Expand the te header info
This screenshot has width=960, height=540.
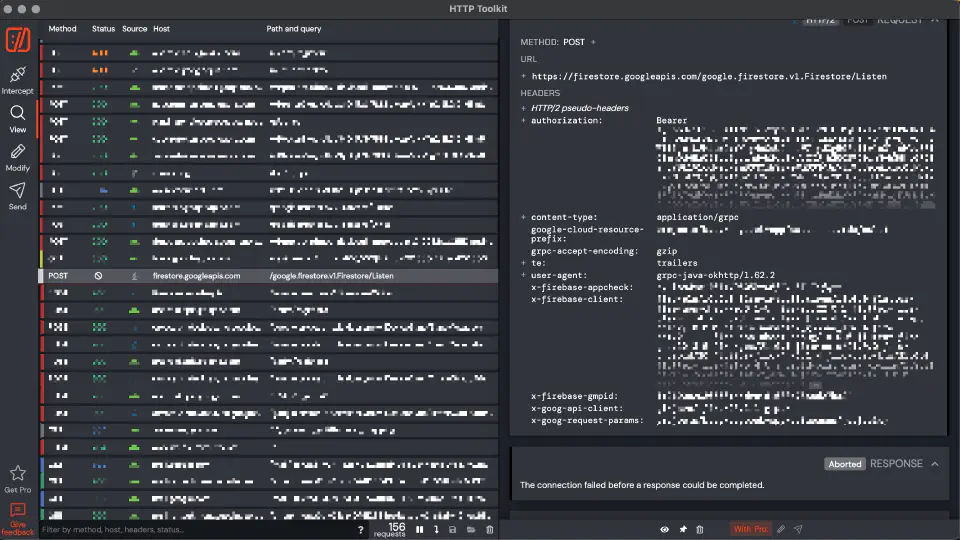point(523,263)
